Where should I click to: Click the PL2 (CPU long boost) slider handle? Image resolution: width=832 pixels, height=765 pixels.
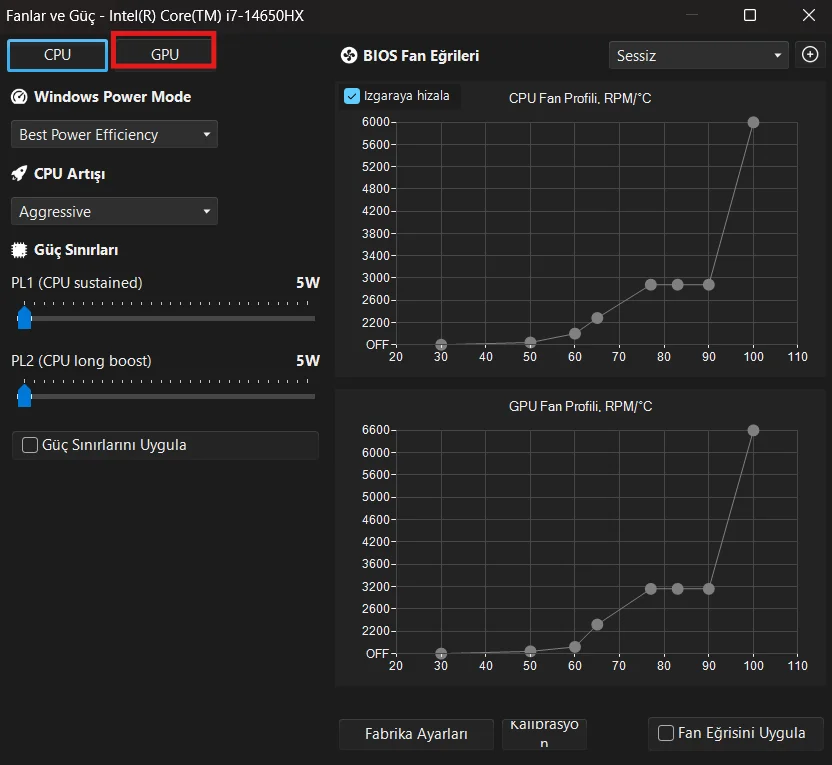tap(24, 395)
